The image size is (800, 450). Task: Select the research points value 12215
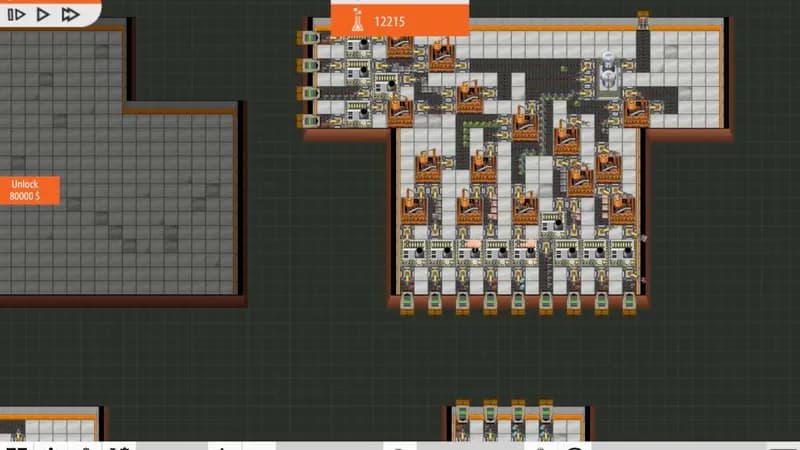pyautogui.click(x=390, y=21)
